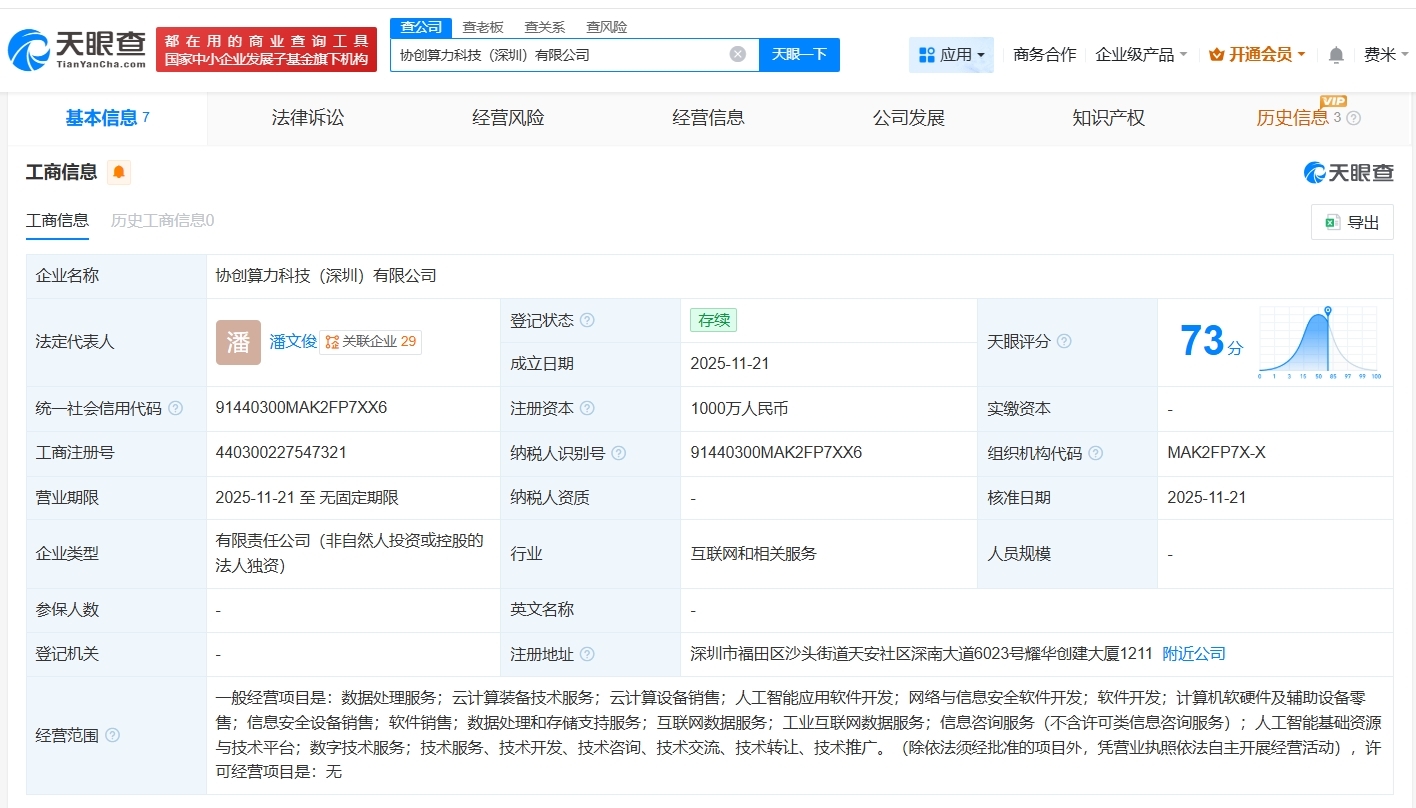This screenshot has width=1416, height=808.
Task: Select the 查老板 search tab
Action: point(481,27)
